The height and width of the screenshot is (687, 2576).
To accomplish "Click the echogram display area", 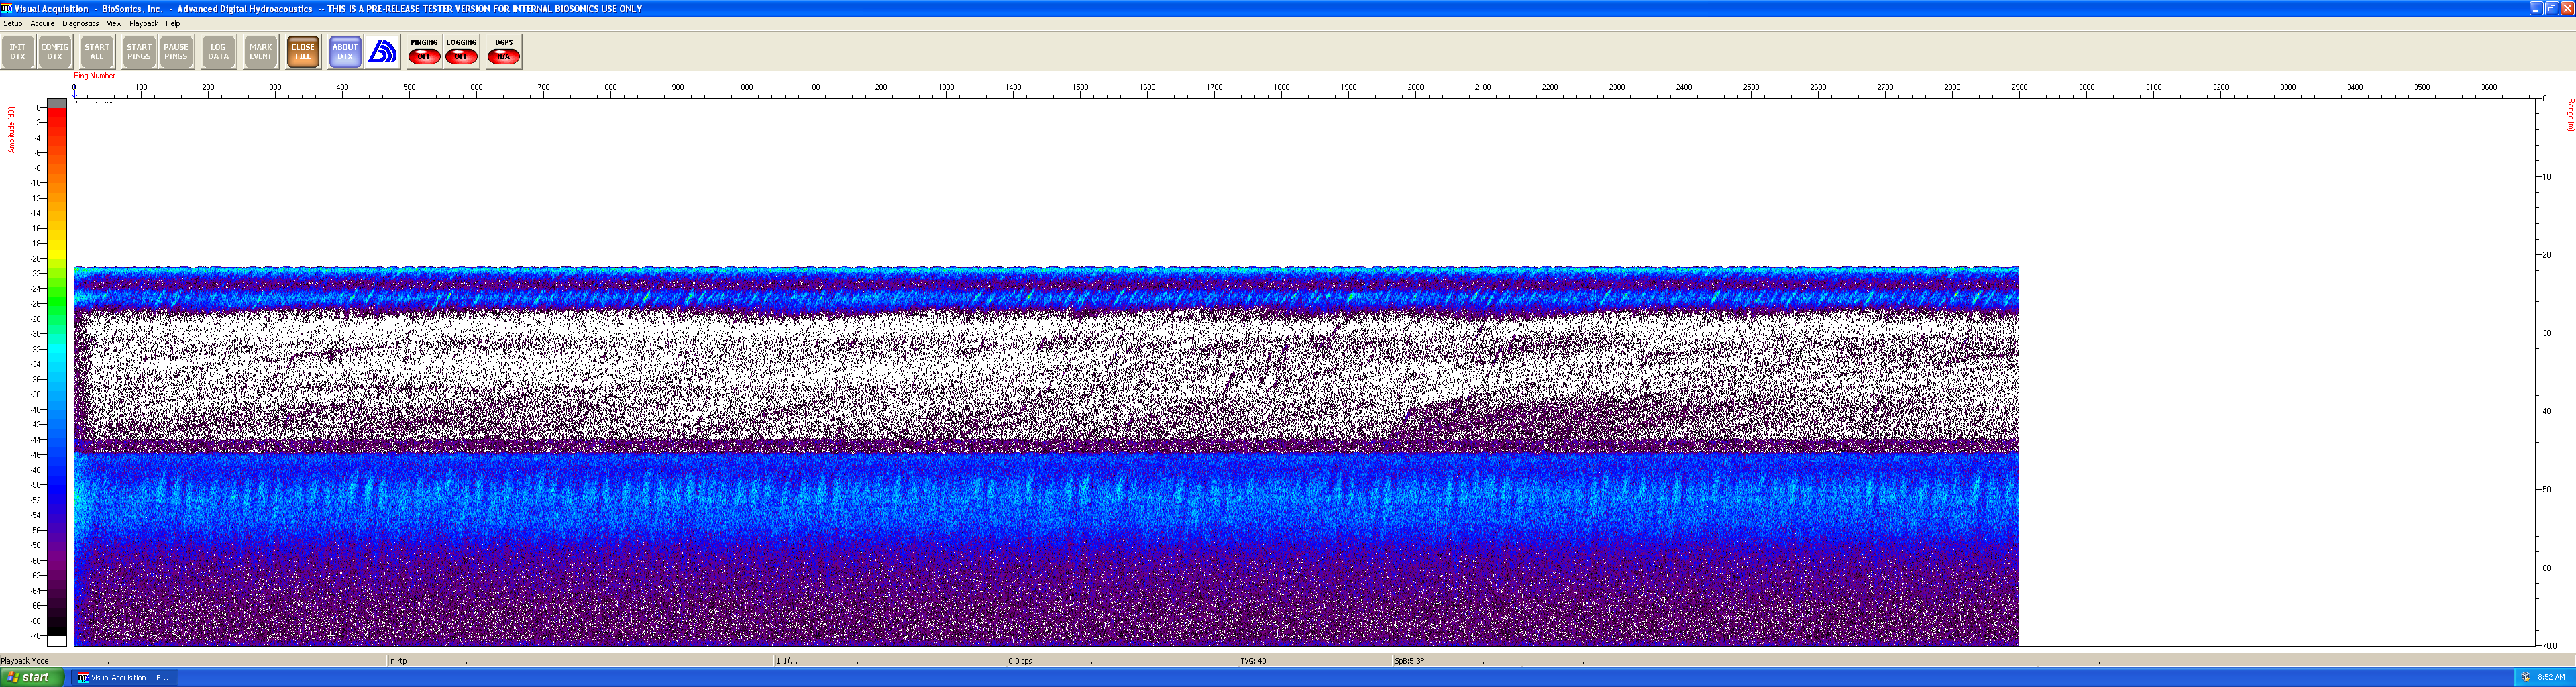I will (1304, 371).
